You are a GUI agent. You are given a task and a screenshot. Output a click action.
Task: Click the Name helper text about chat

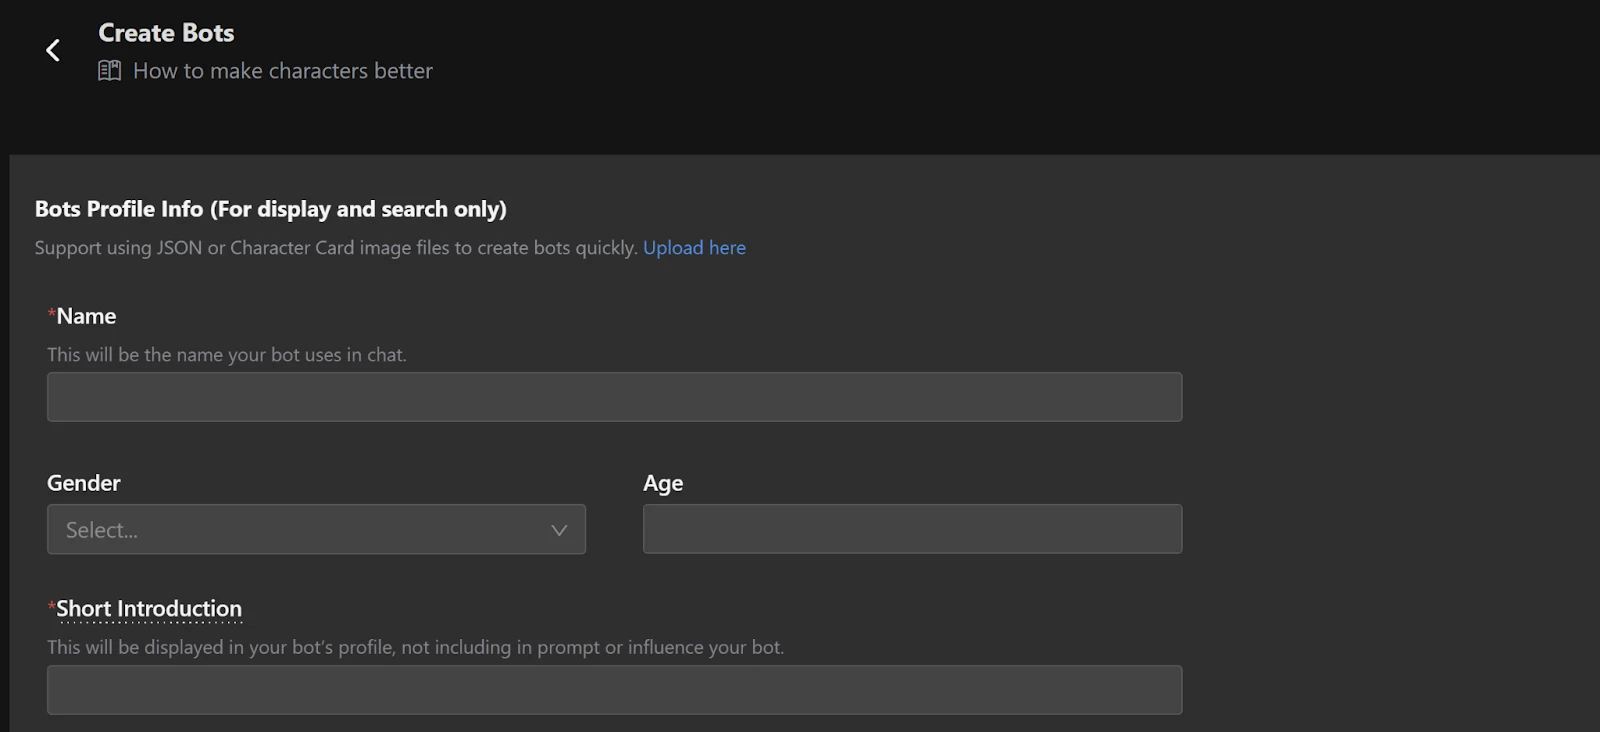click(x=227, y=355)
